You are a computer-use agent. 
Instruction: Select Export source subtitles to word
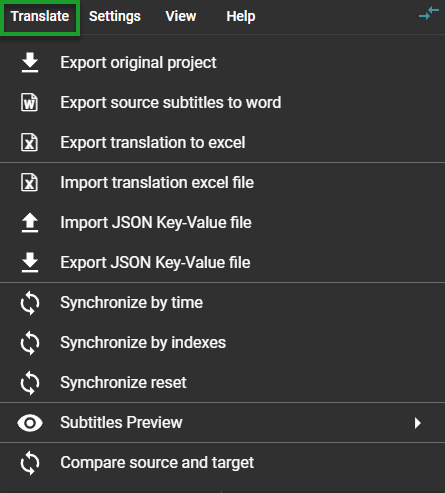(222, 102)
